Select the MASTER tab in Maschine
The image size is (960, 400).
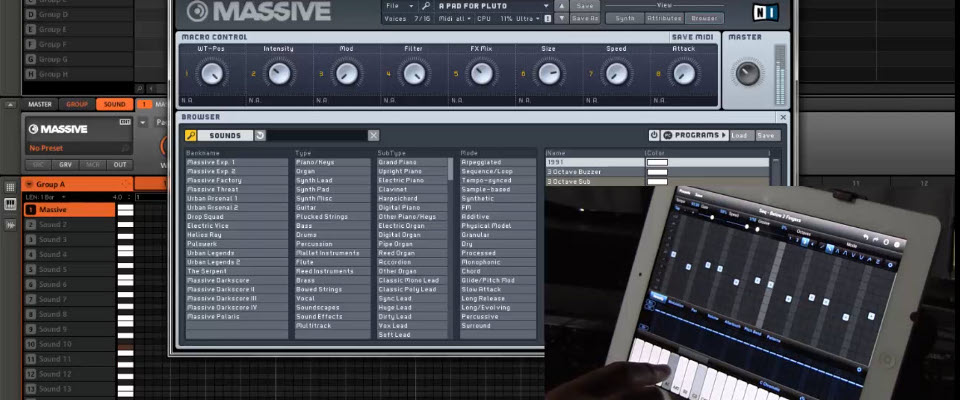click(40, 105)
